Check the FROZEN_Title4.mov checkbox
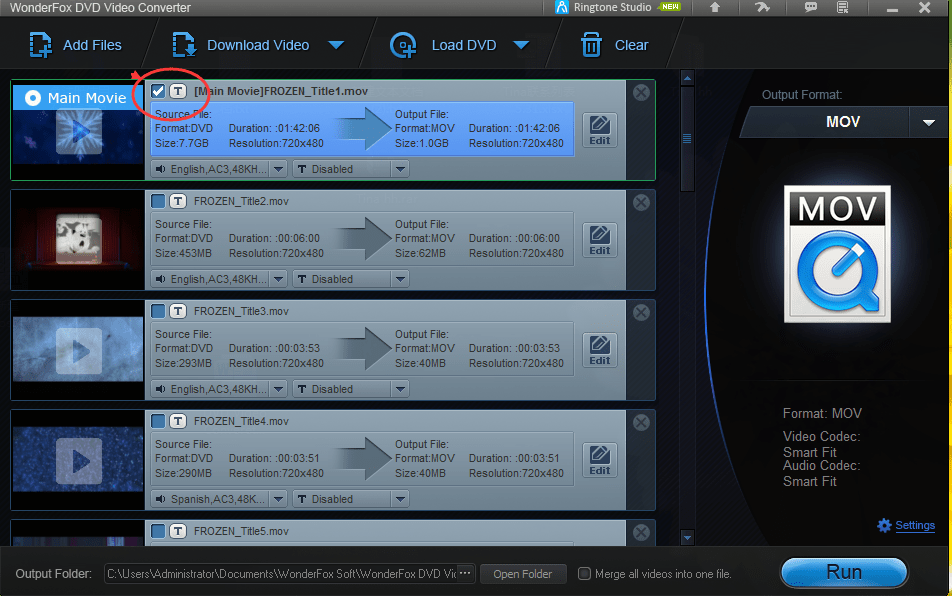 point(158,421)
